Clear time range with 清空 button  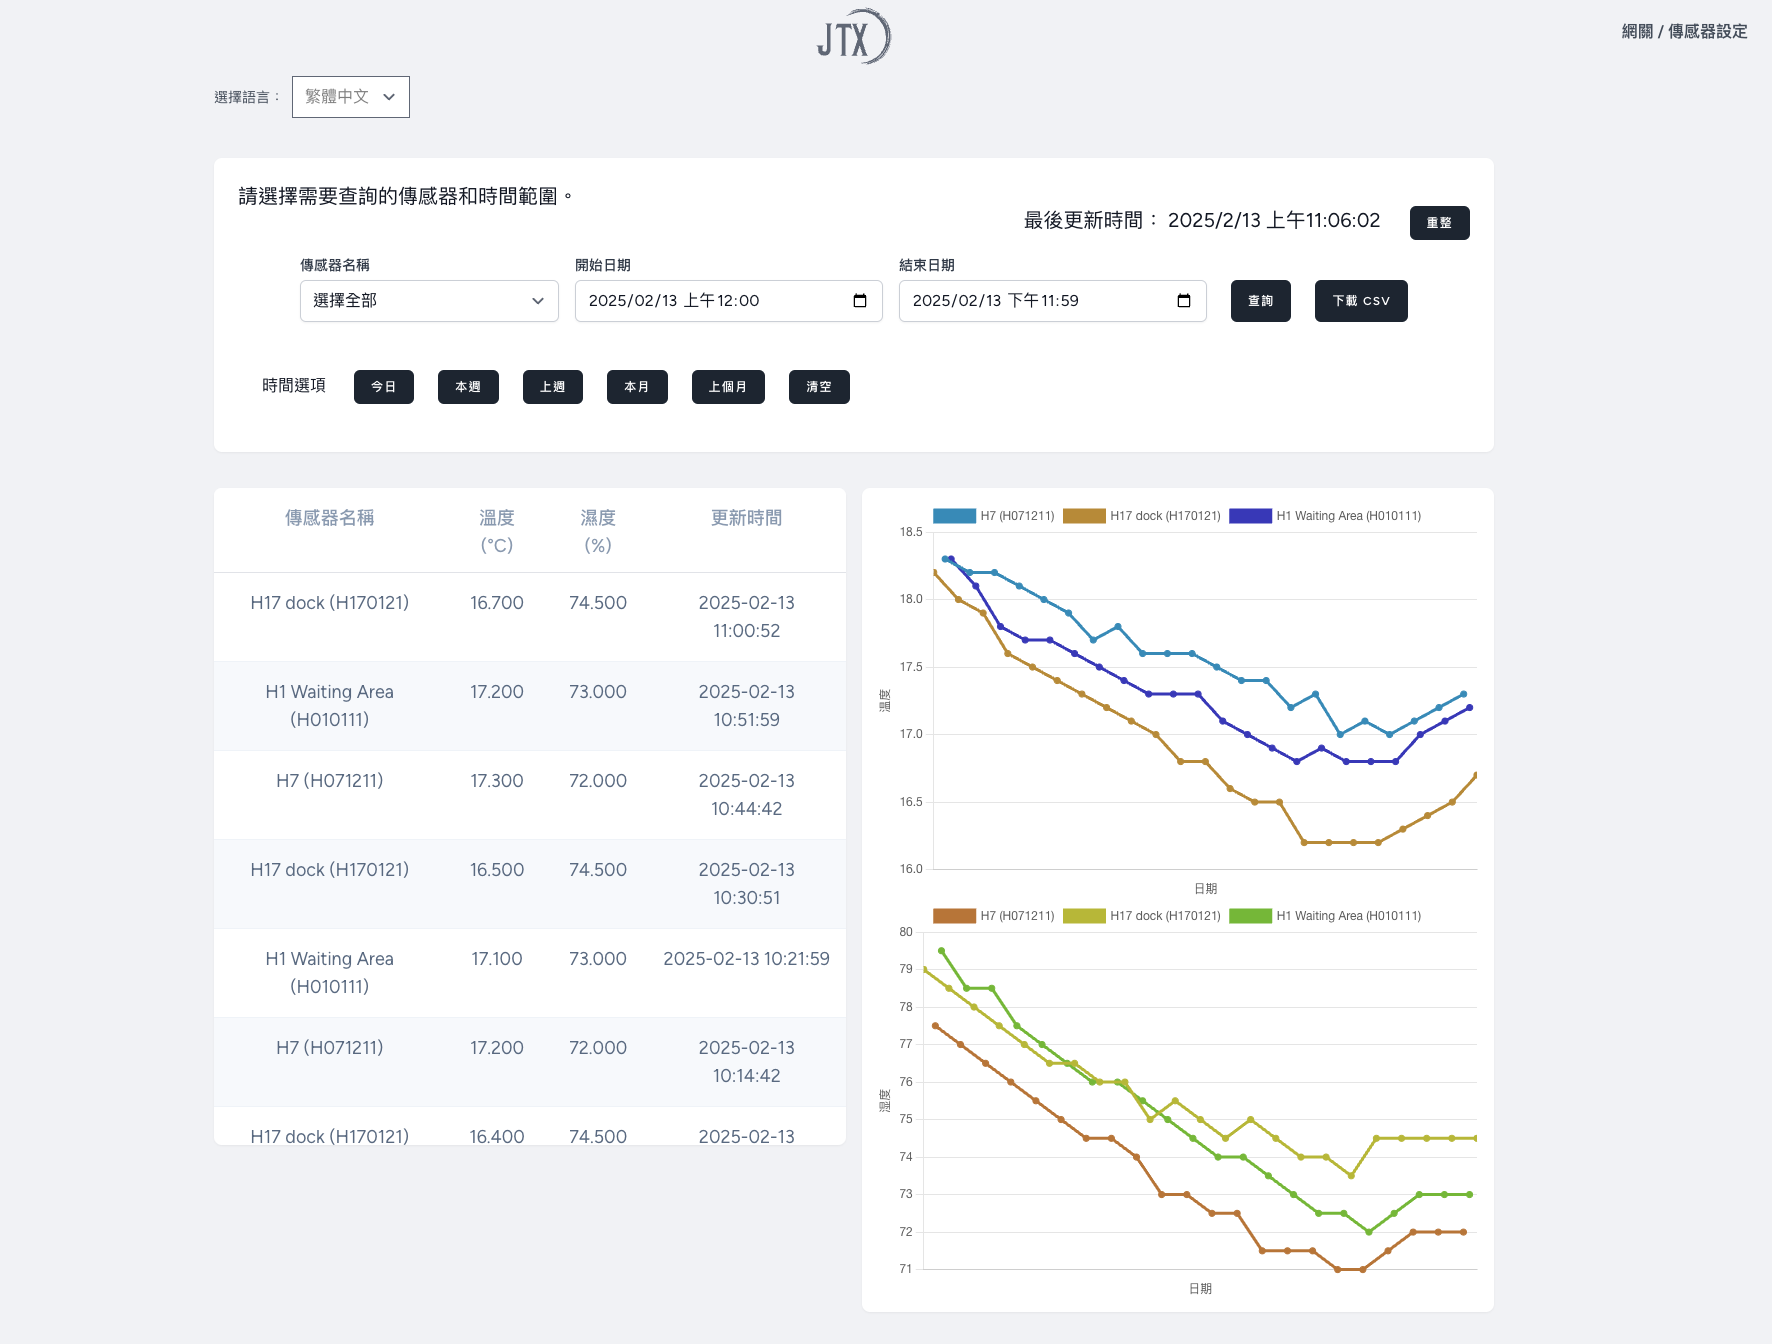[819, 387]
